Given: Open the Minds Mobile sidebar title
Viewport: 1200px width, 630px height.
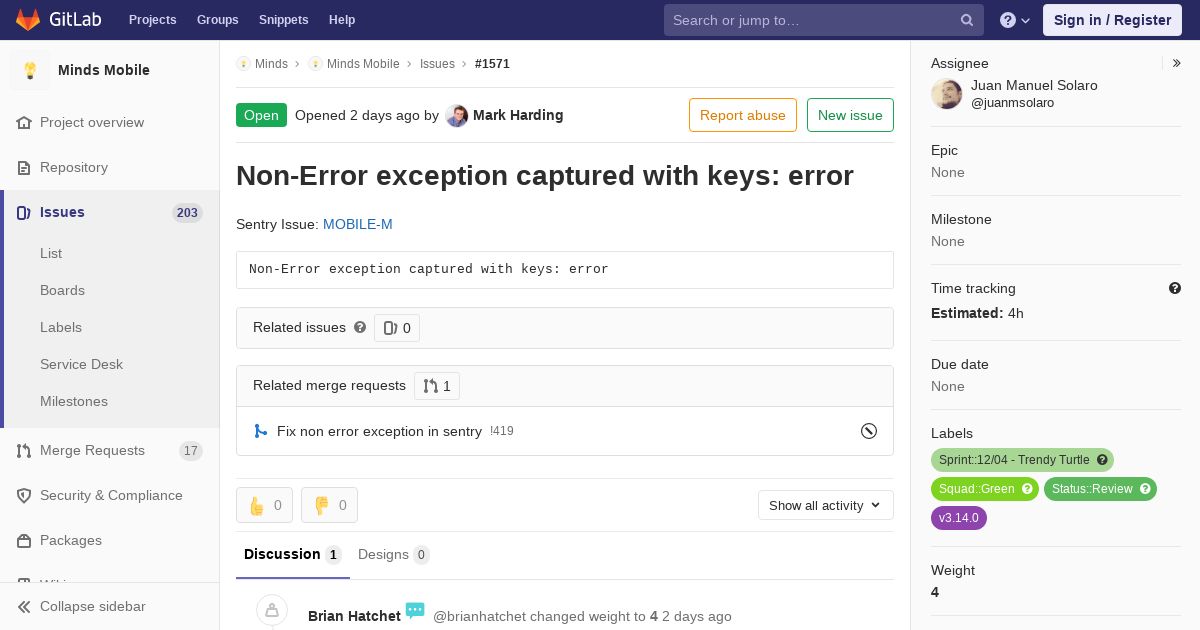Looking at the screenshot, I should (104, 70).
